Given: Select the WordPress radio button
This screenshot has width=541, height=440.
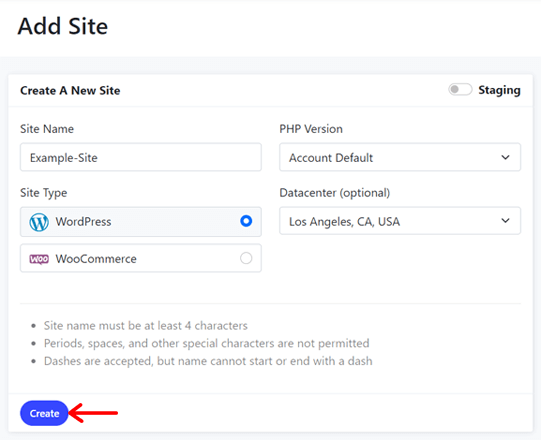Looking at the screenshot, I should 246,221.
